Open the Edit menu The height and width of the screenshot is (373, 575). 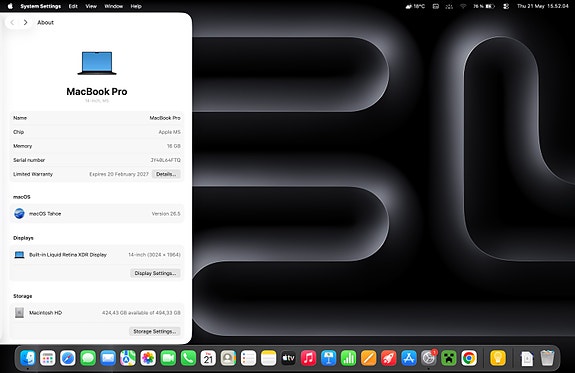click(73, 6)
